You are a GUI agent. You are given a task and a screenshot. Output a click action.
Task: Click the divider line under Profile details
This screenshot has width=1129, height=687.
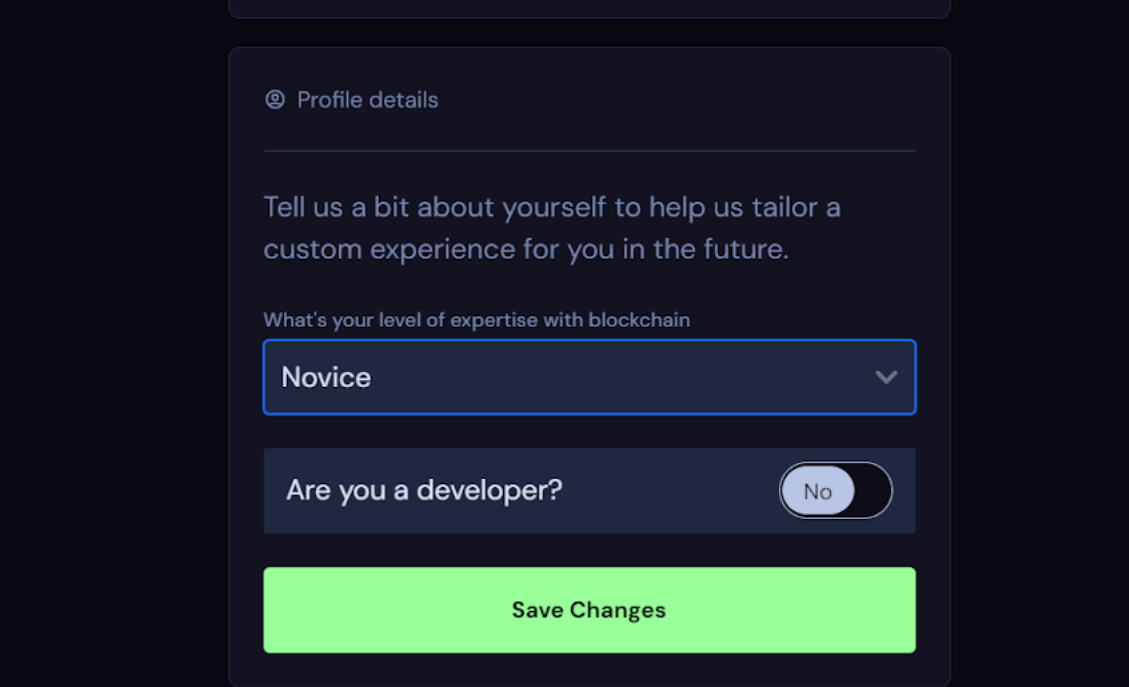pyautogui.click(x=590, y=151)
